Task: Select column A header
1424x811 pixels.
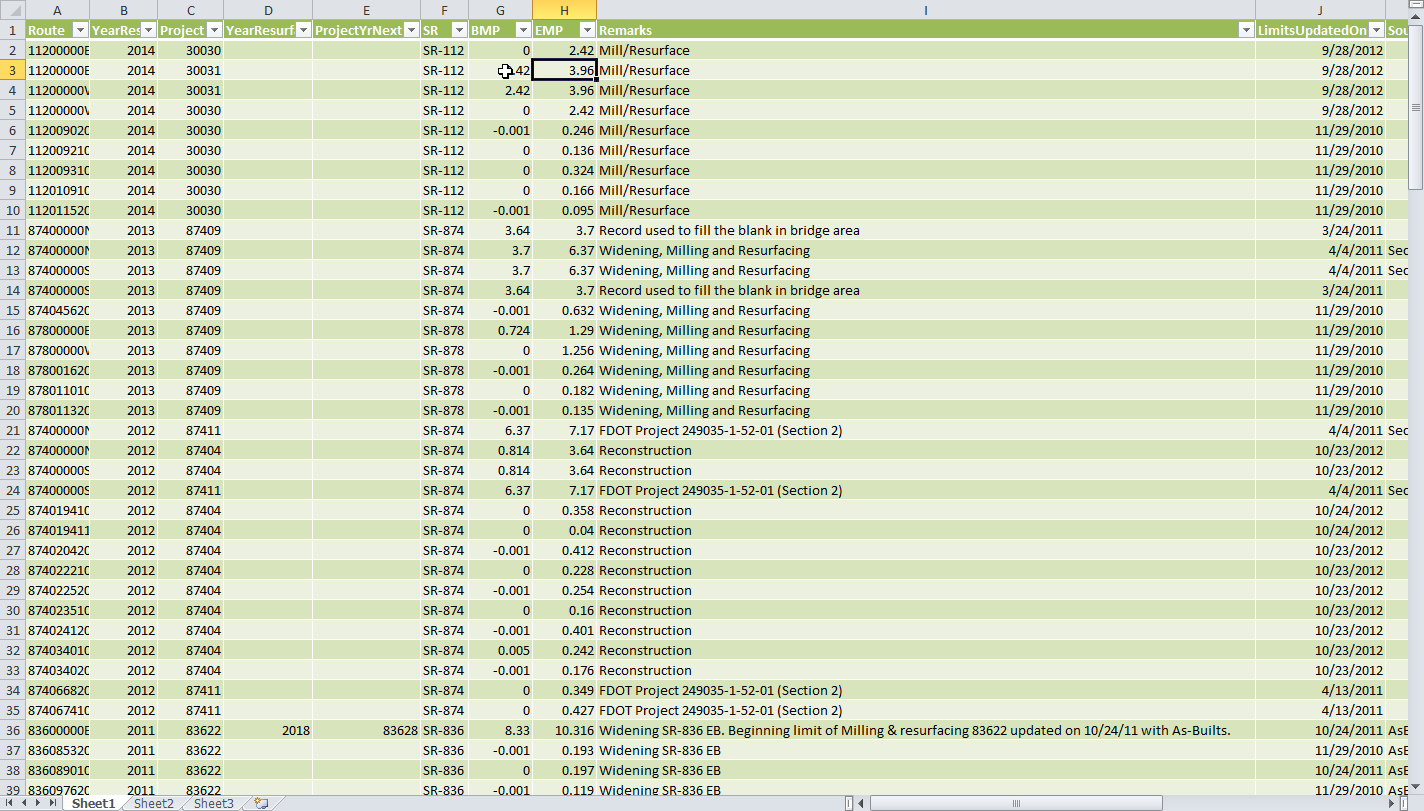Action: tap(57, 9)
